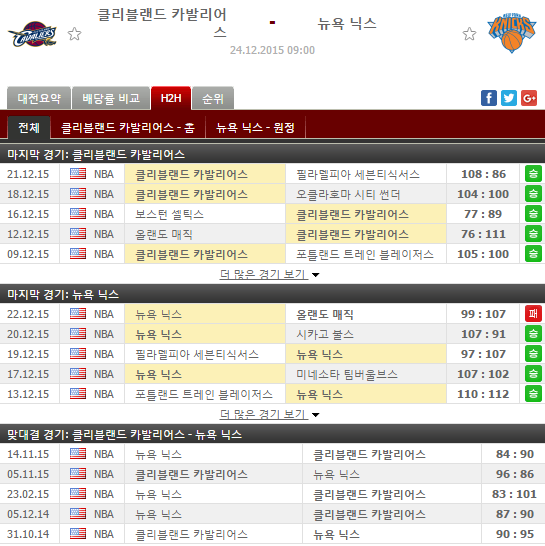
Task: Filter by 클리블랜드 카발리어스 - 홈 games
Action: (128, 128)
